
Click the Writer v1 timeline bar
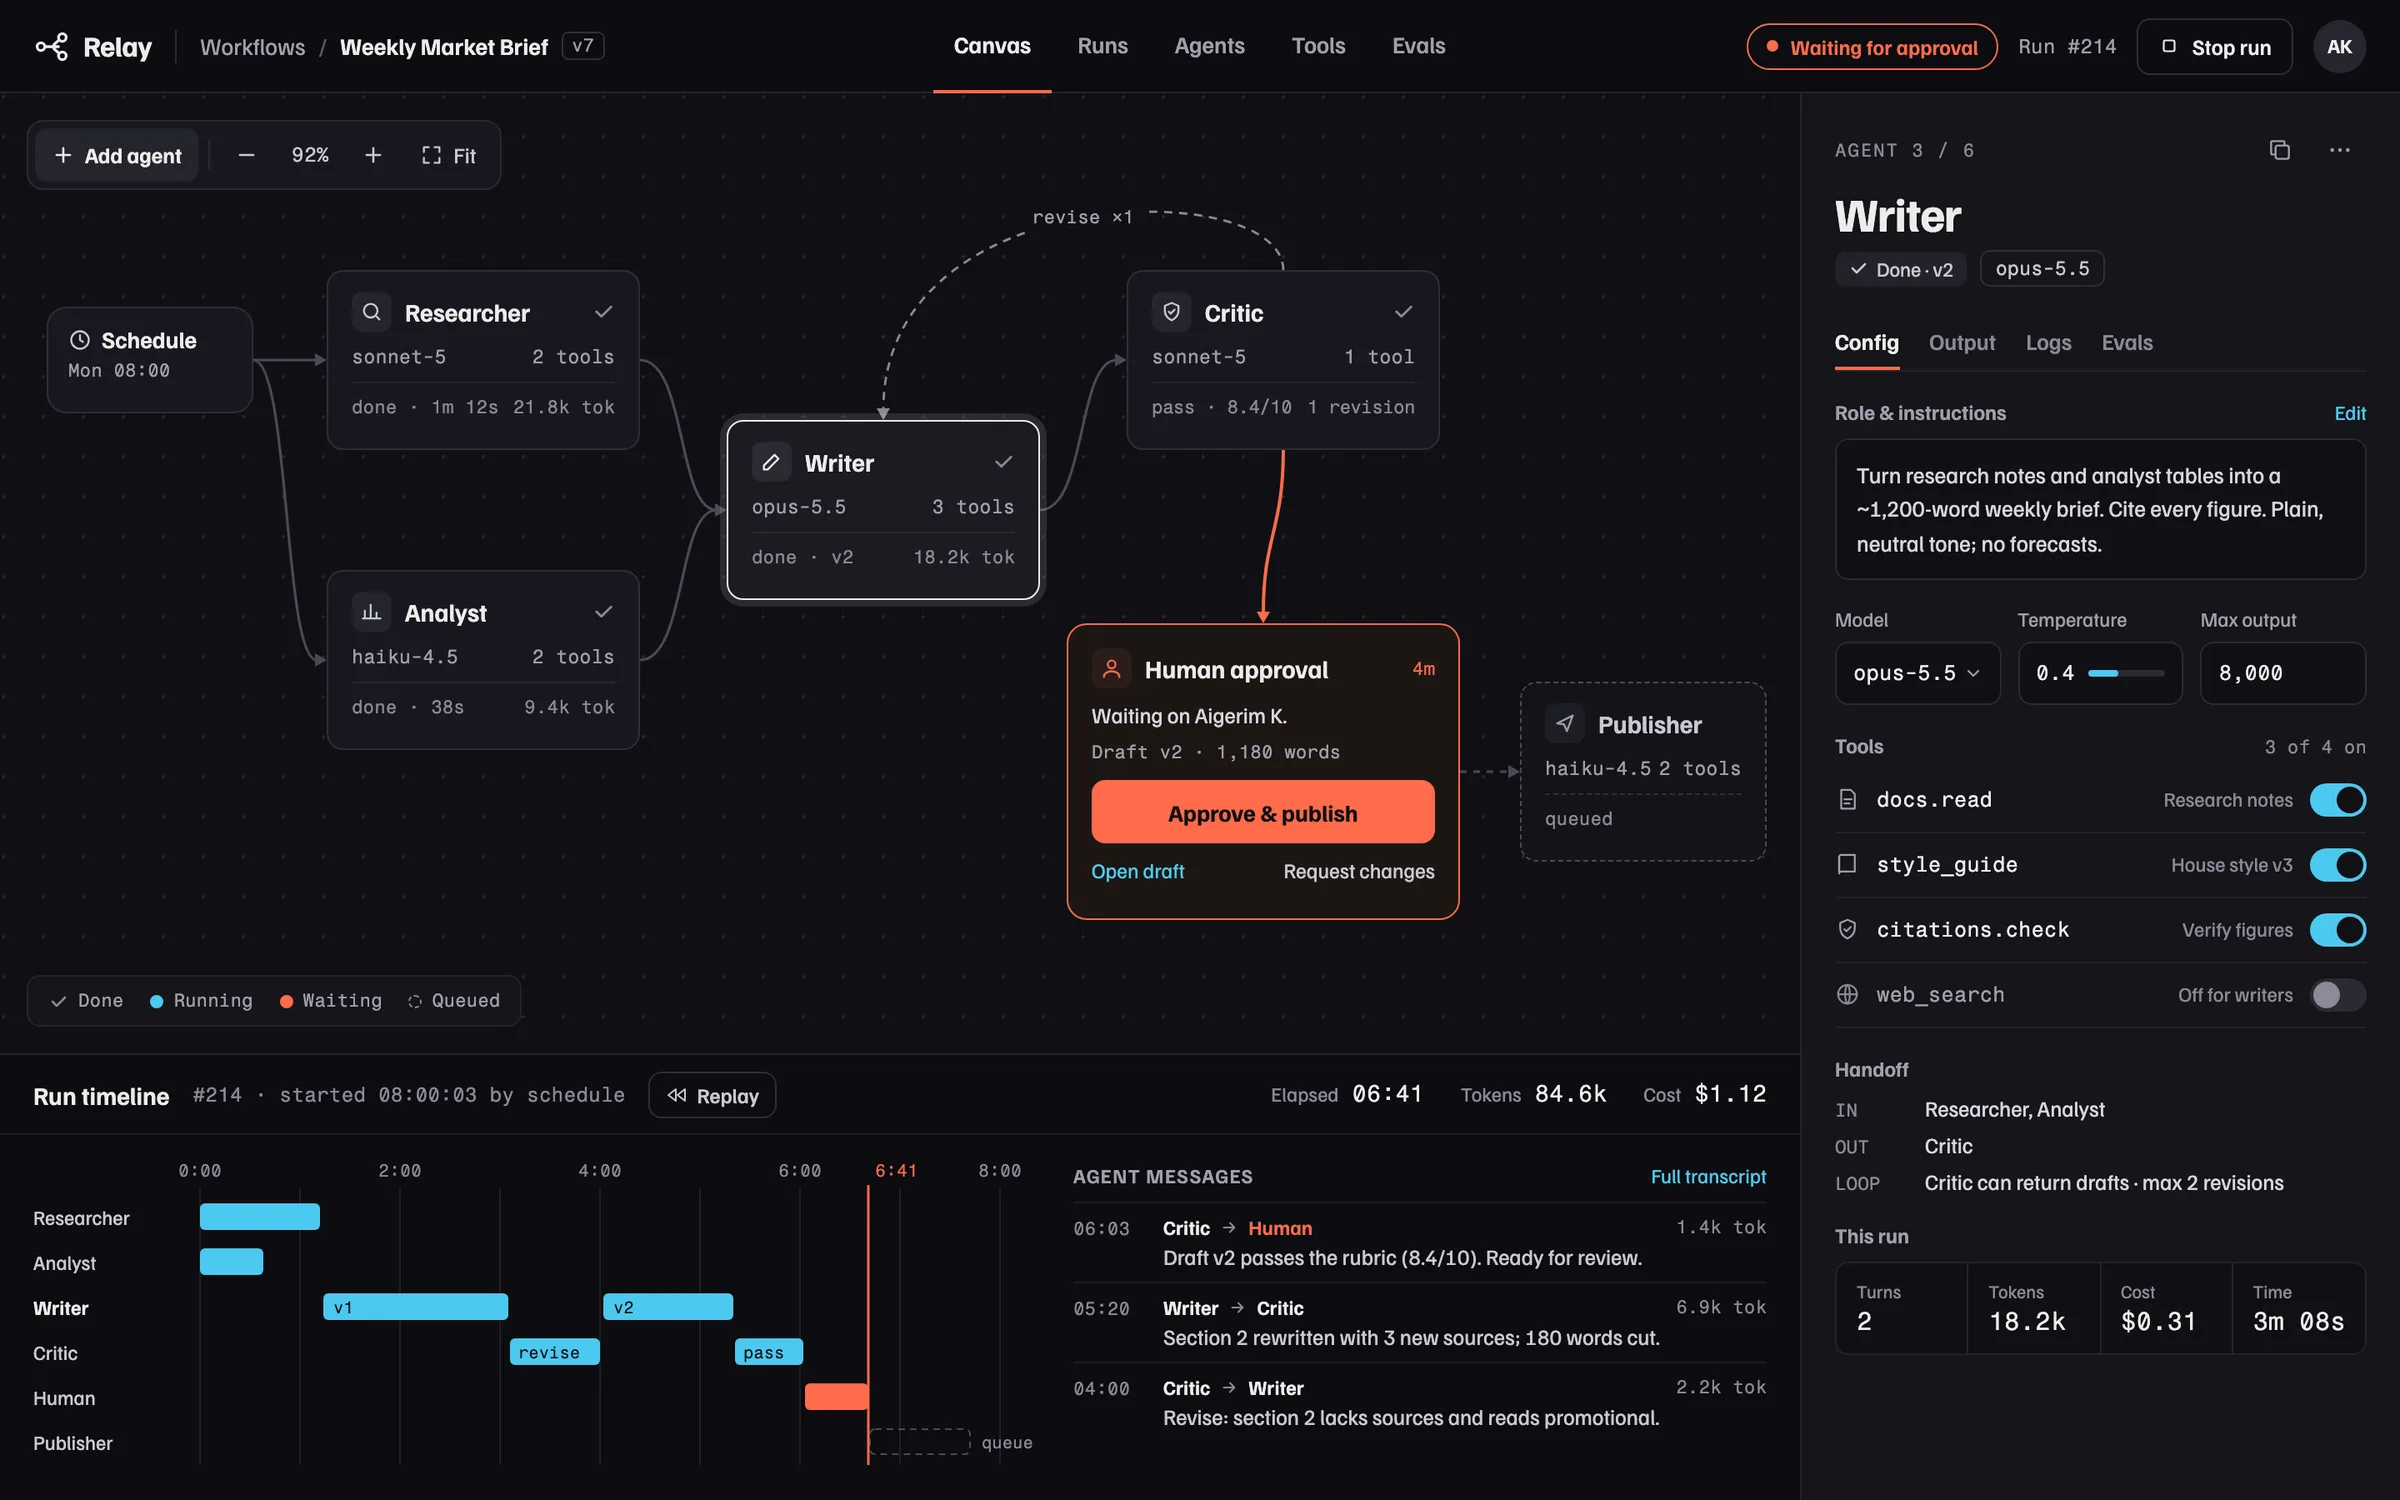pos(415,1307)
